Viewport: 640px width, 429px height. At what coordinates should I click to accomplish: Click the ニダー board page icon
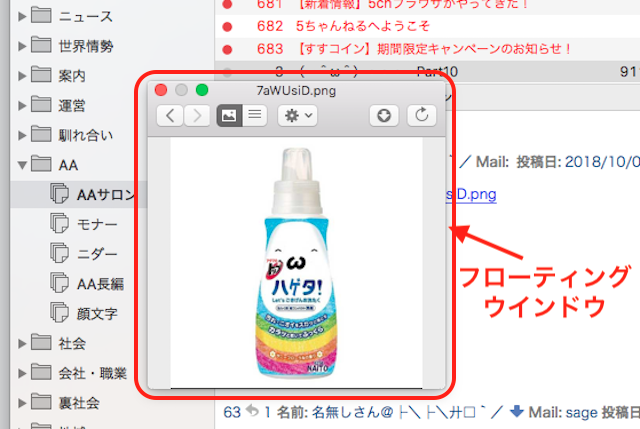(x=60, y=253)
